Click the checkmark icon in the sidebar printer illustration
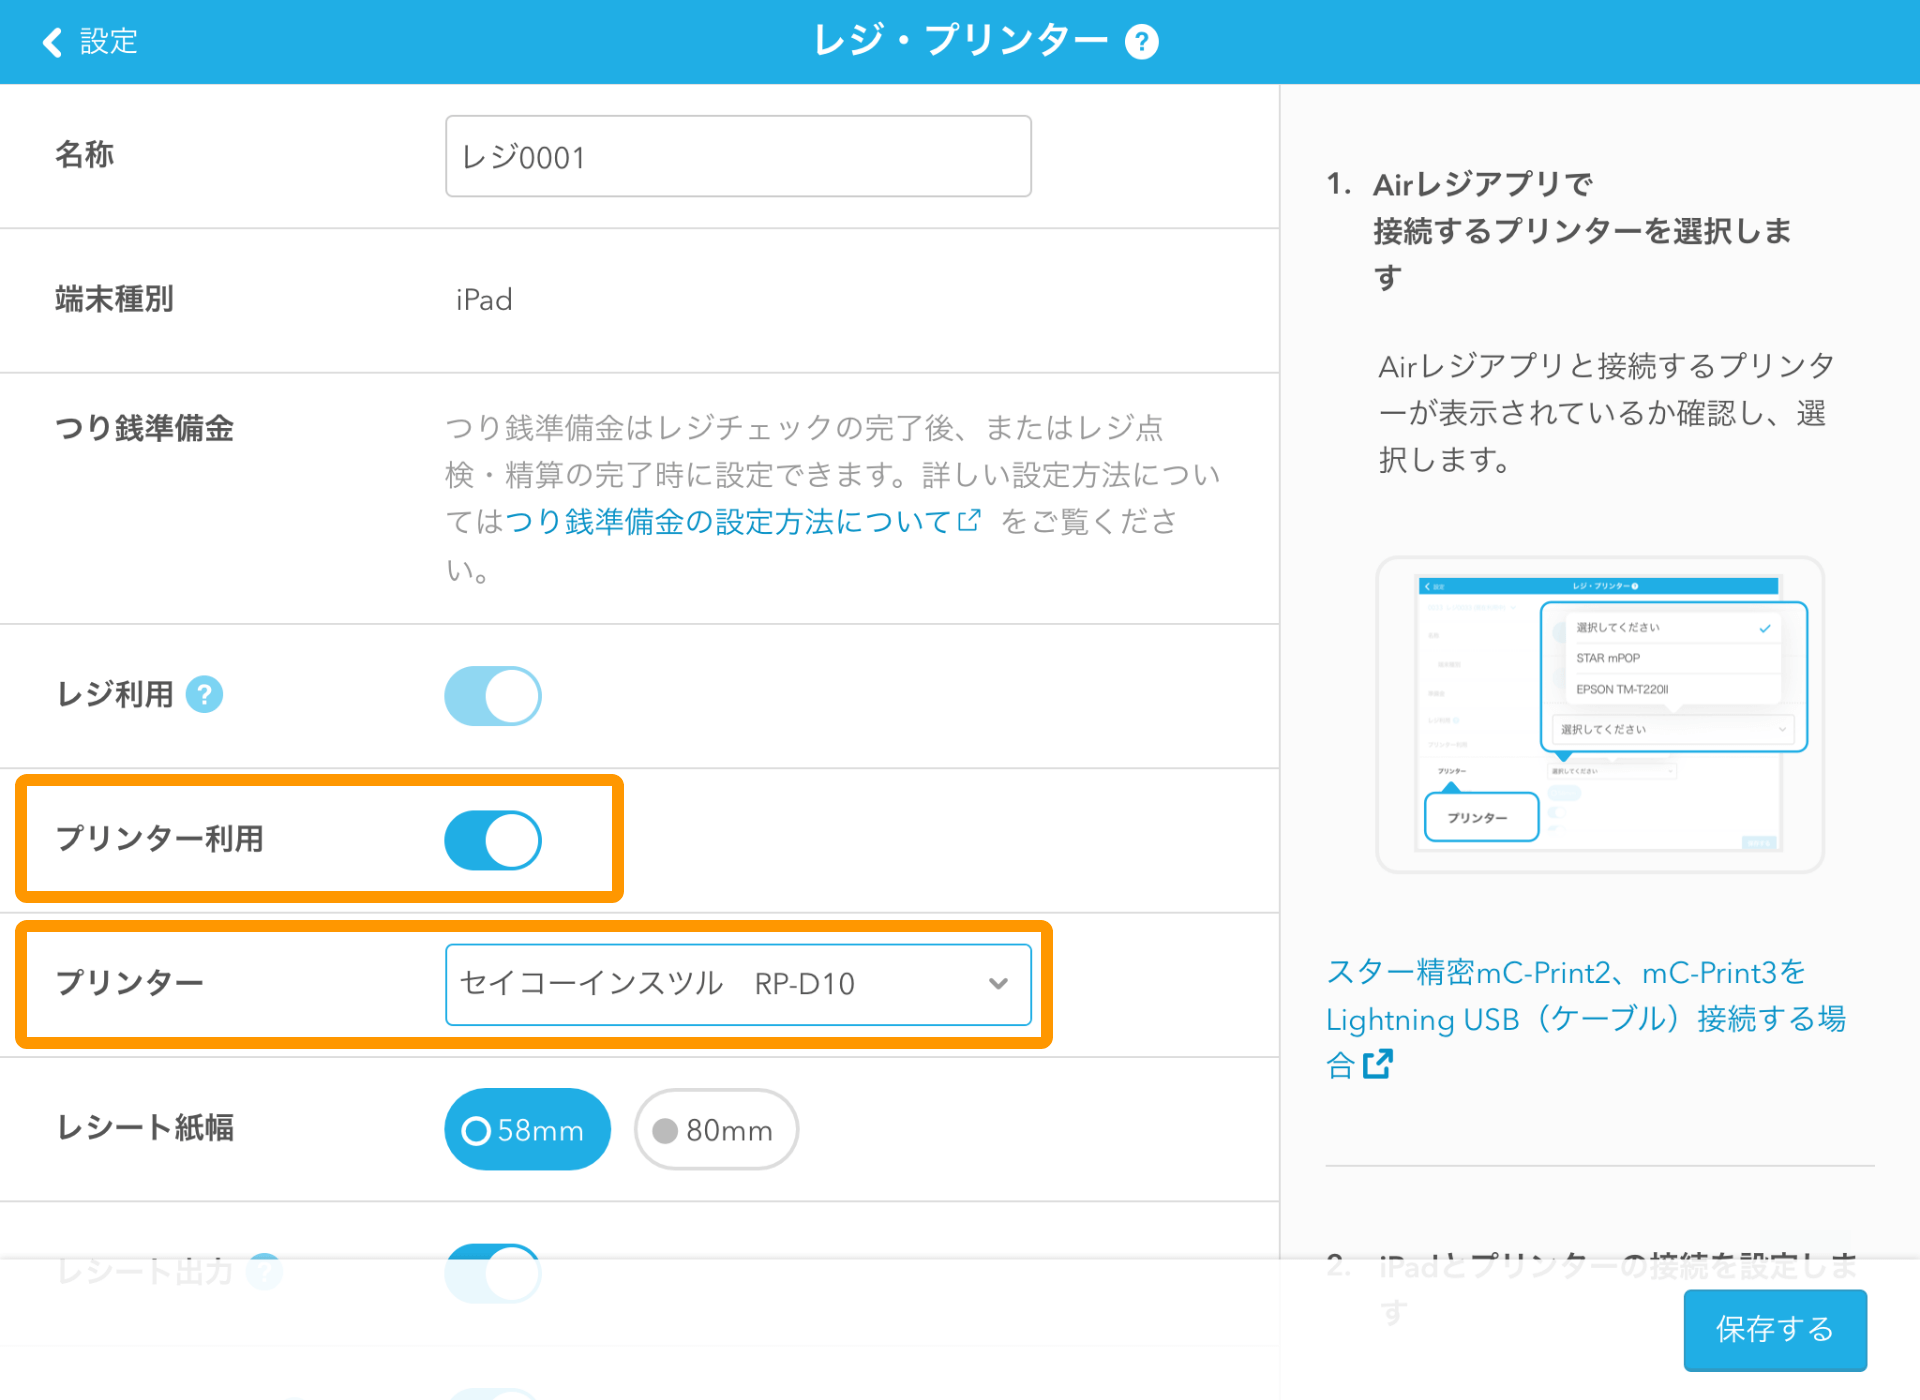 [1765, 628]
